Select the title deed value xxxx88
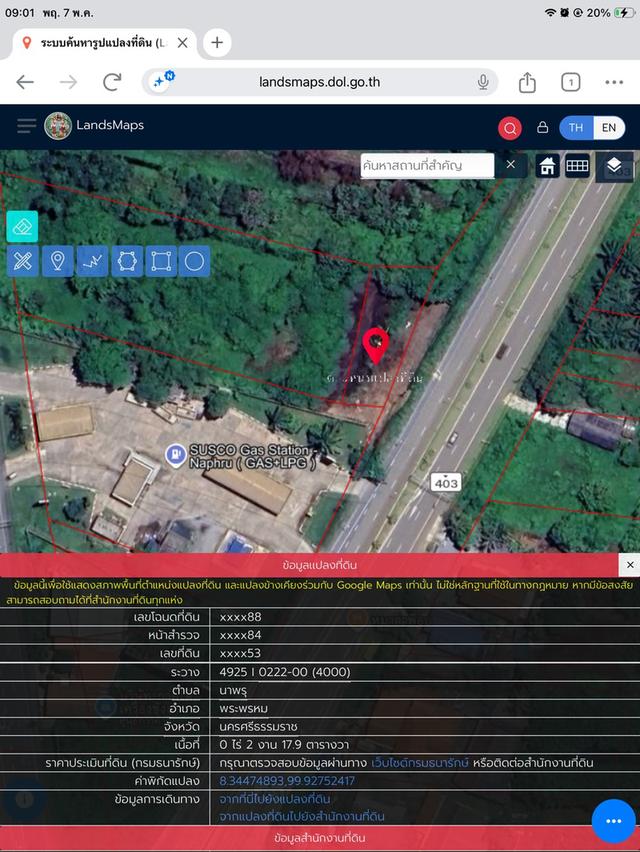The height and width of the screenshot is (852, 640). coord(241,617)
